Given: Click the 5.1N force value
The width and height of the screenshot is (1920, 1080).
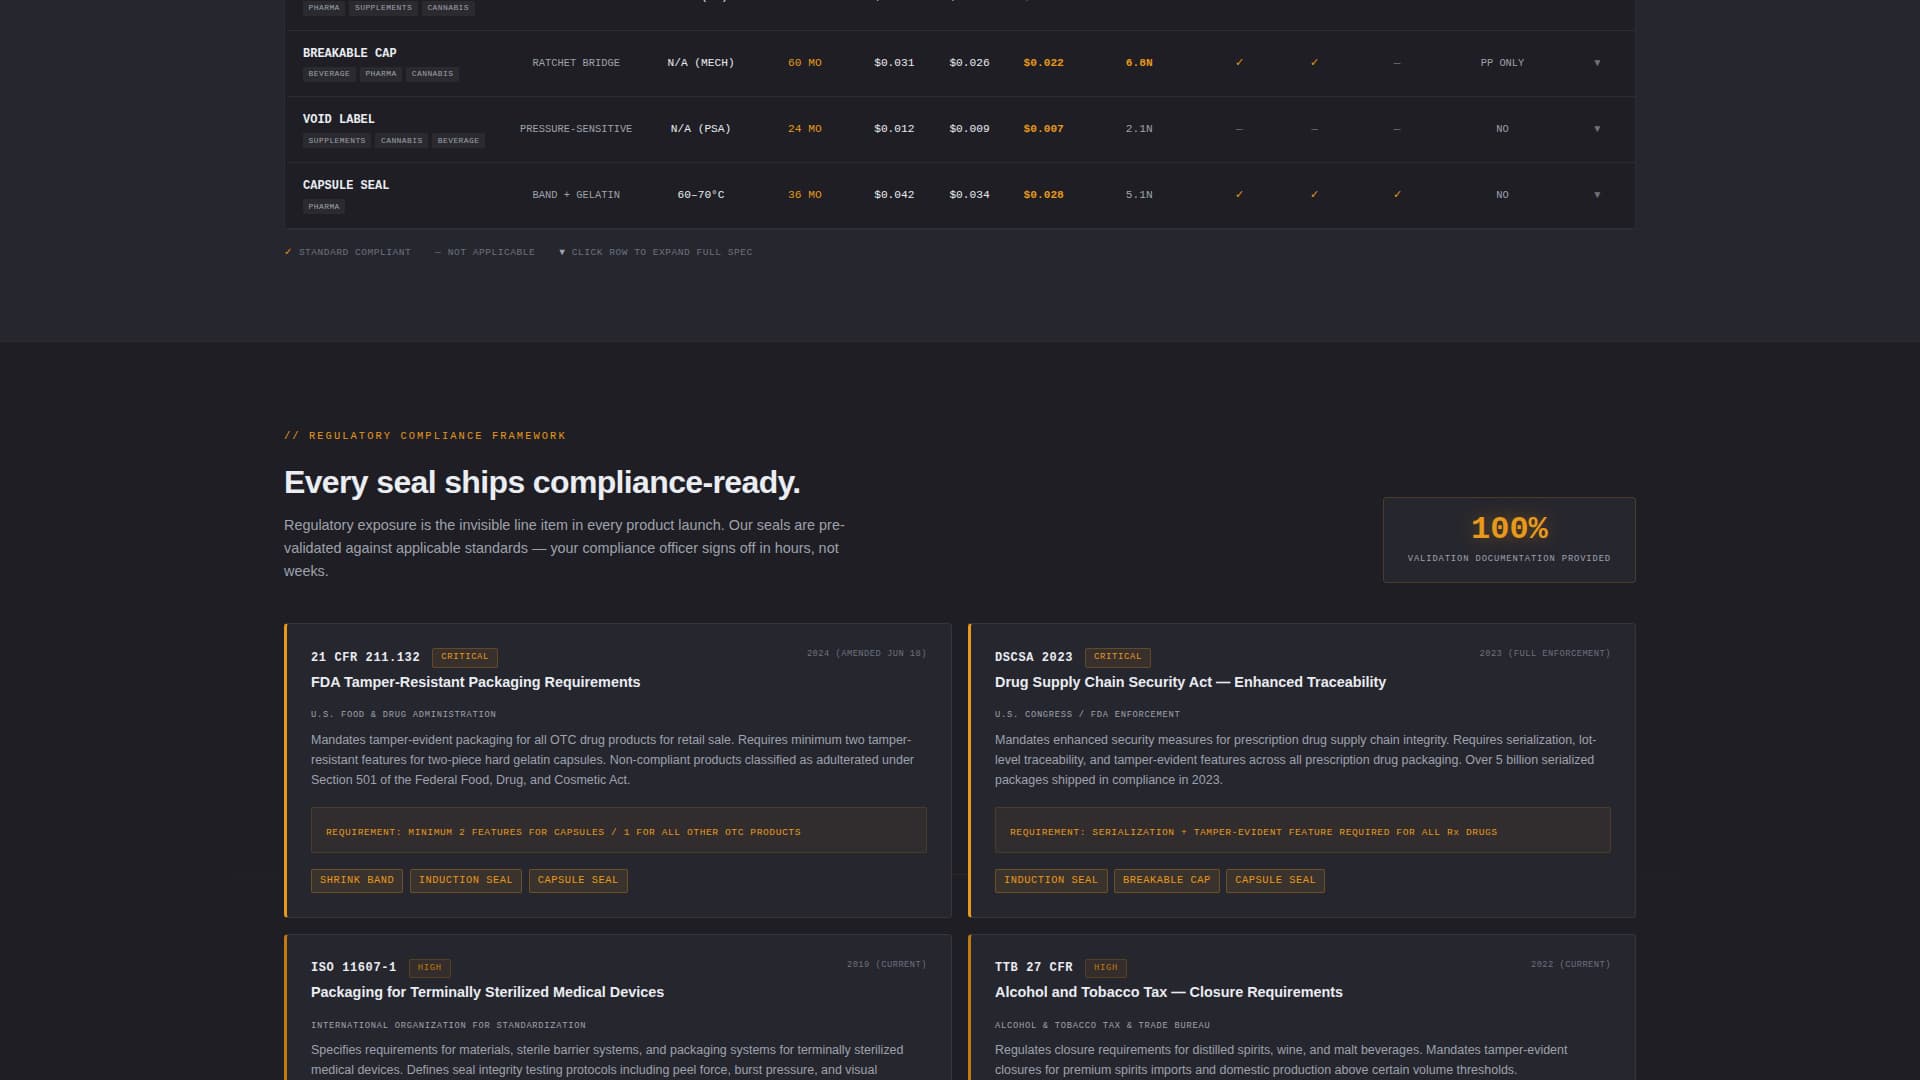Looking at the screenshot, I should click(x=1139, y=195).
